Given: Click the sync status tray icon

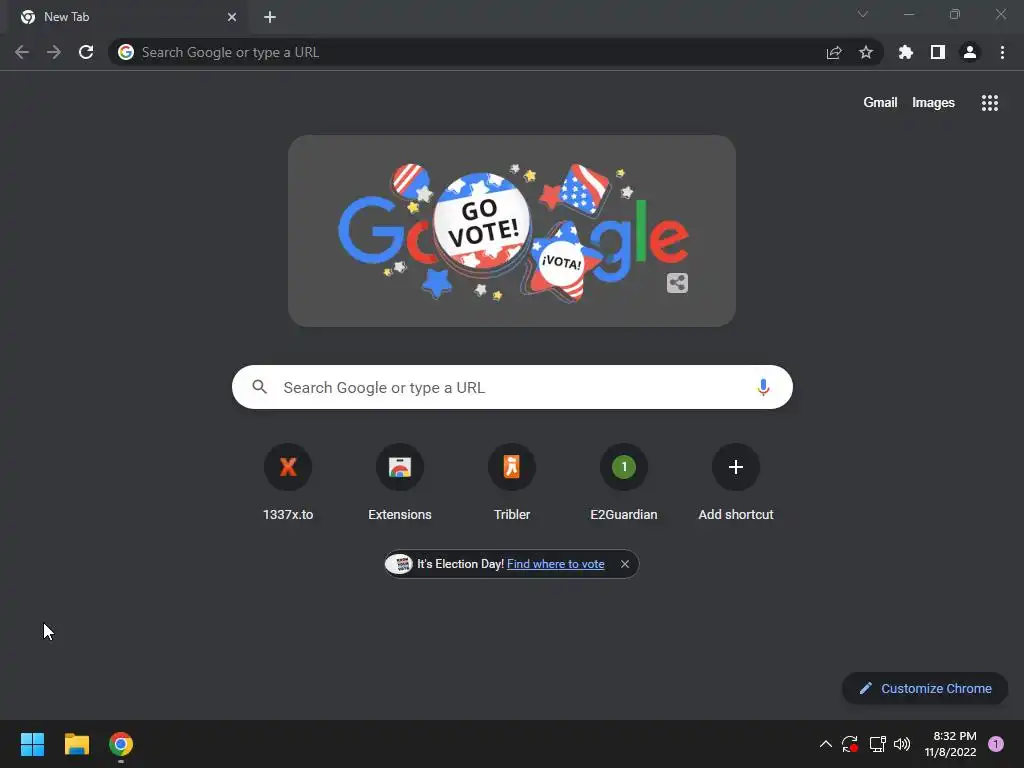Looking at the screenshot, I should point(850,744).
